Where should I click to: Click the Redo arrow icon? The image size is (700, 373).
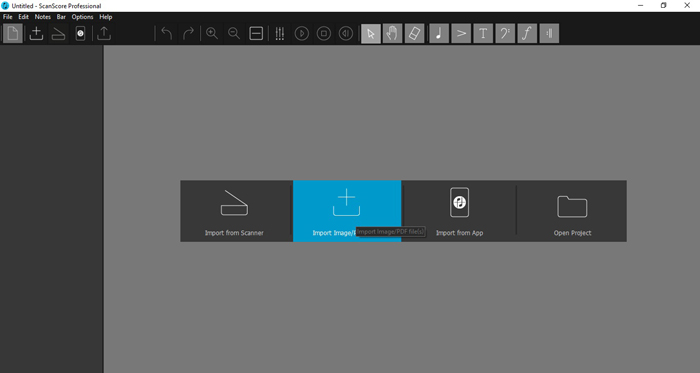(x=188, y=33)
